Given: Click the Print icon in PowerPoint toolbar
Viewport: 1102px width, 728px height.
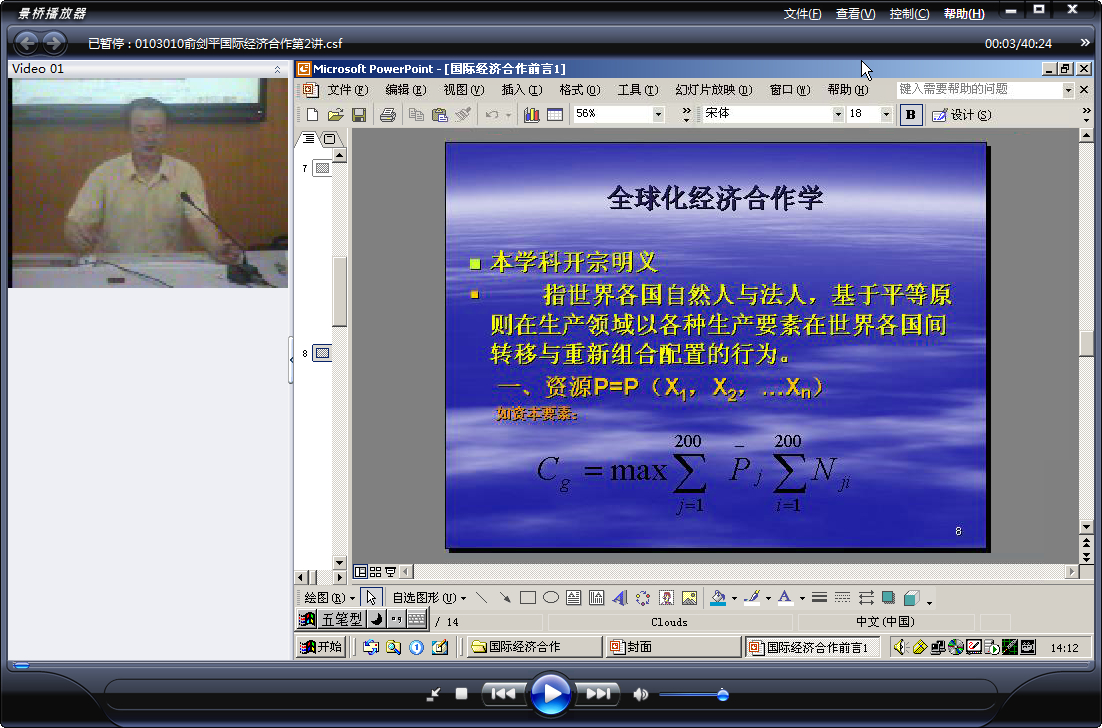Looking at the screenshot, I should (x=387, y=115).
